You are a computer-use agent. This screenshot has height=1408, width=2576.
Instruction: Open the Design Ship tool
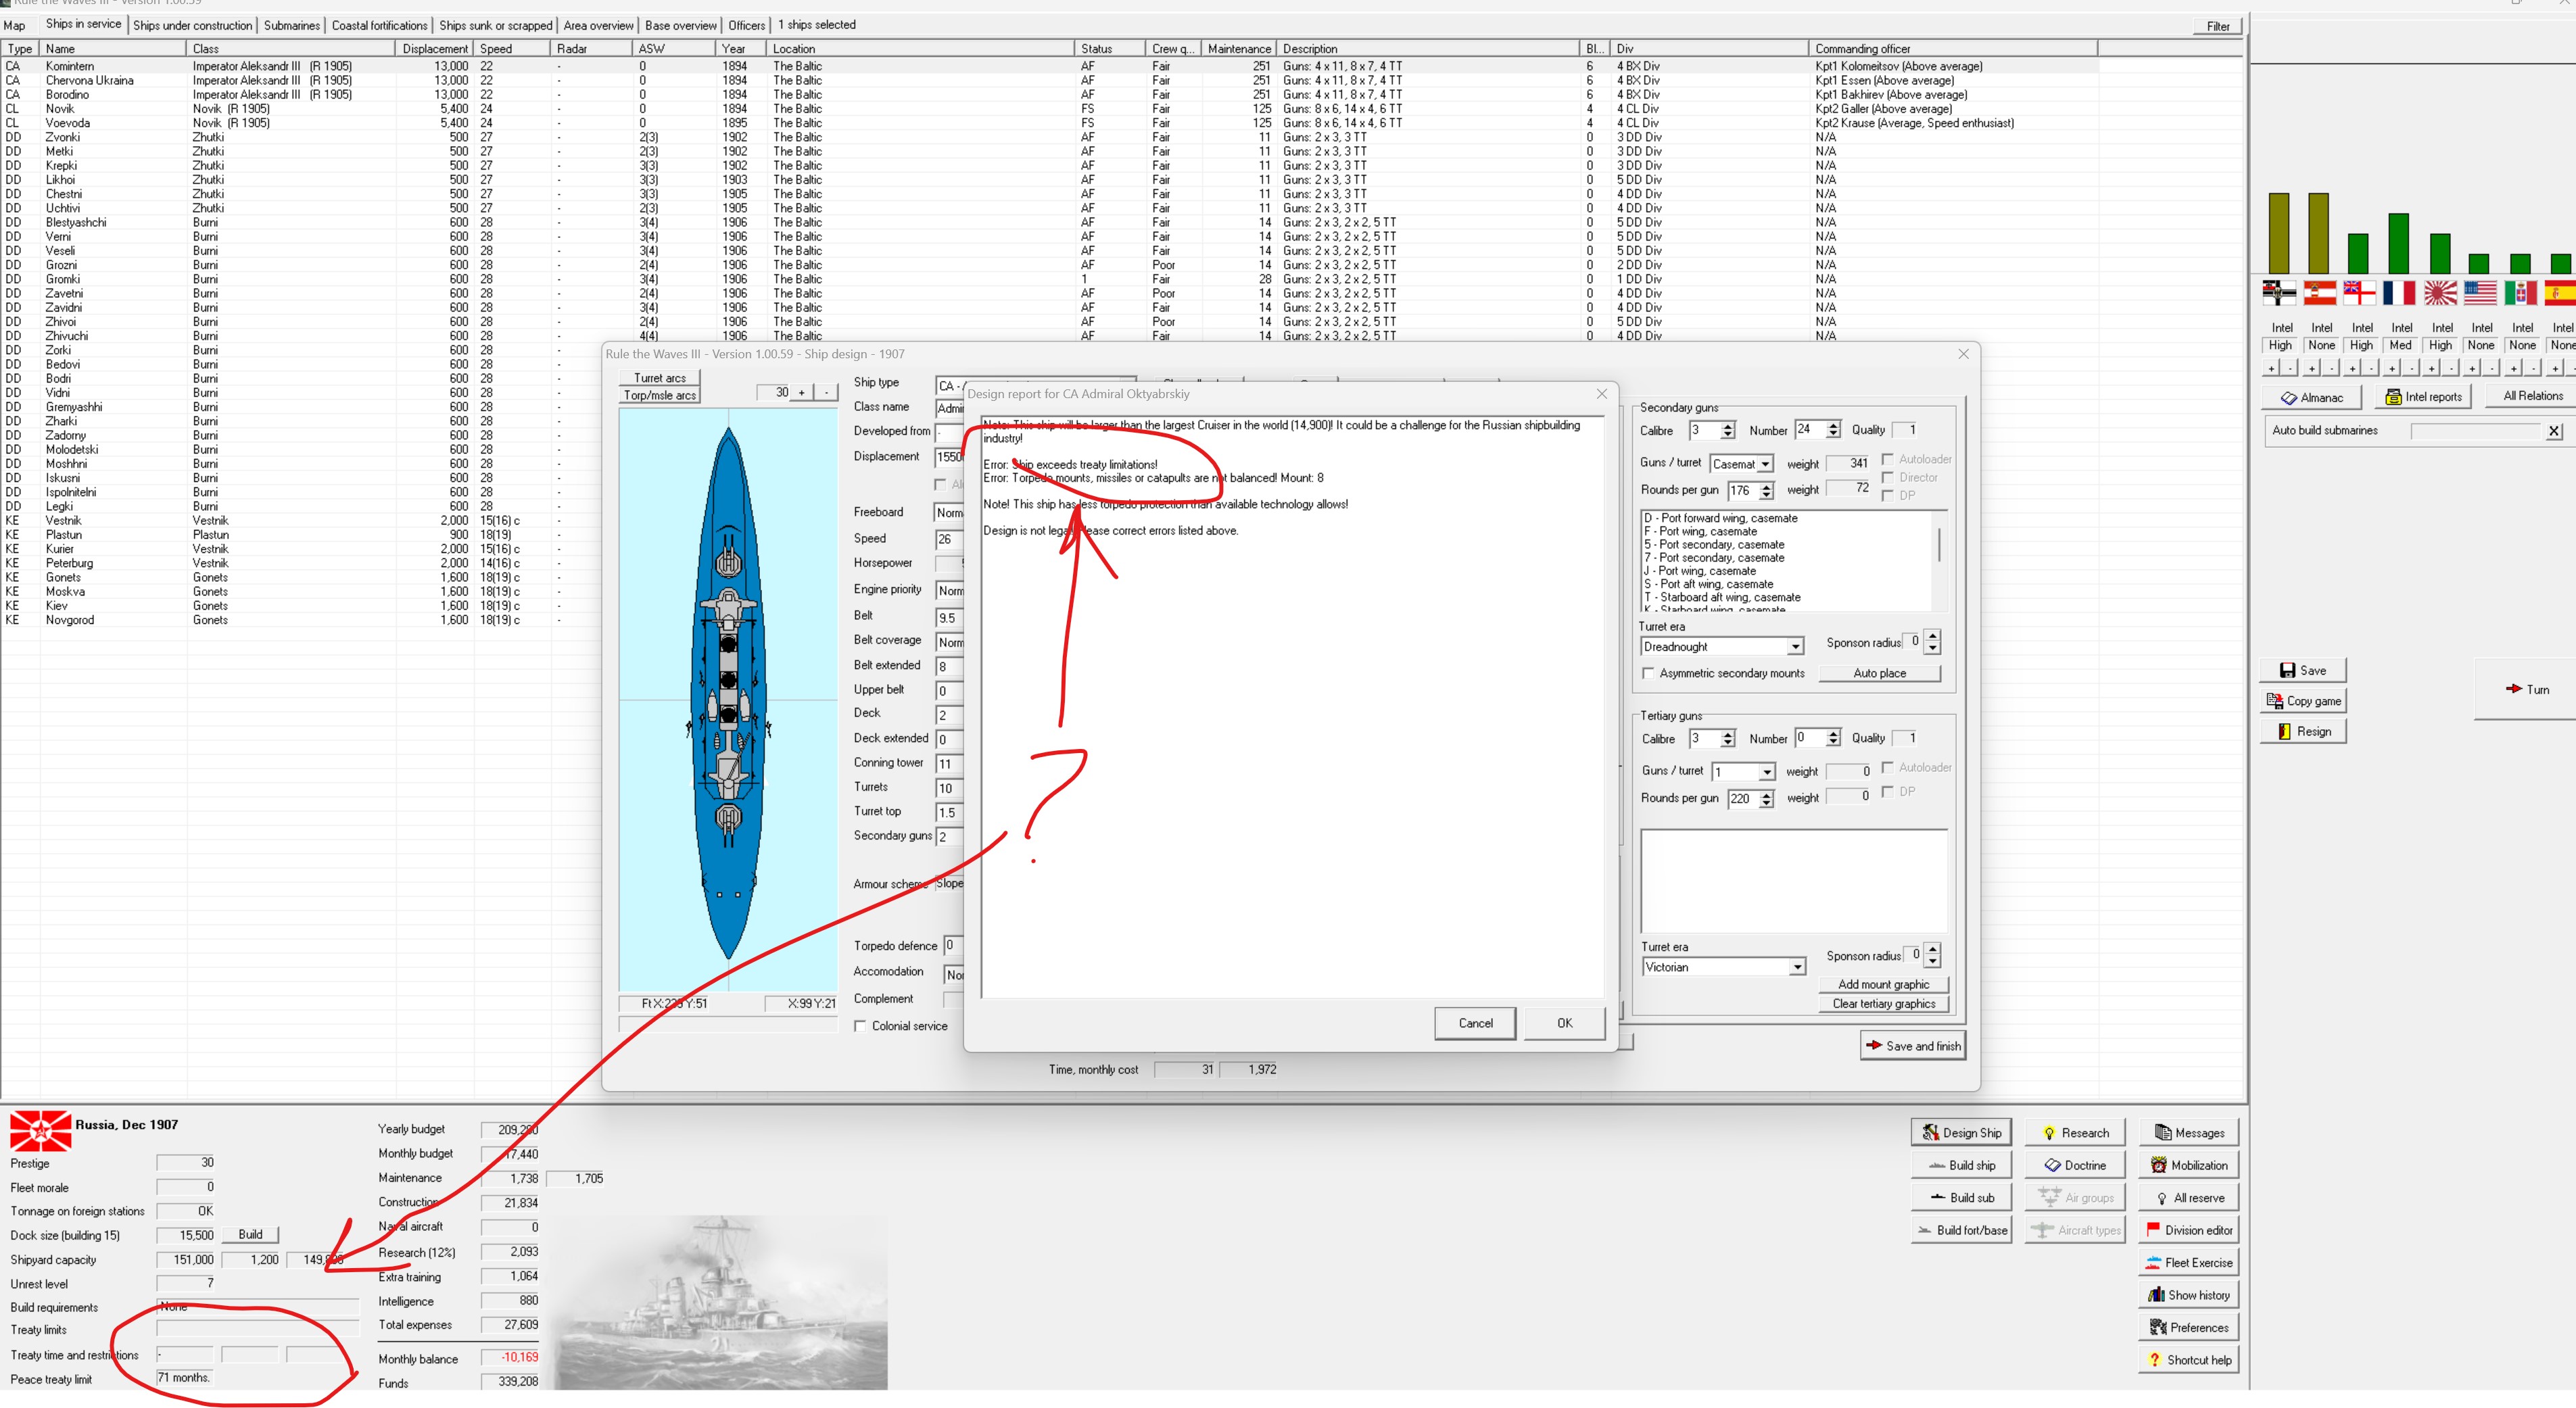(1961, 1132)
